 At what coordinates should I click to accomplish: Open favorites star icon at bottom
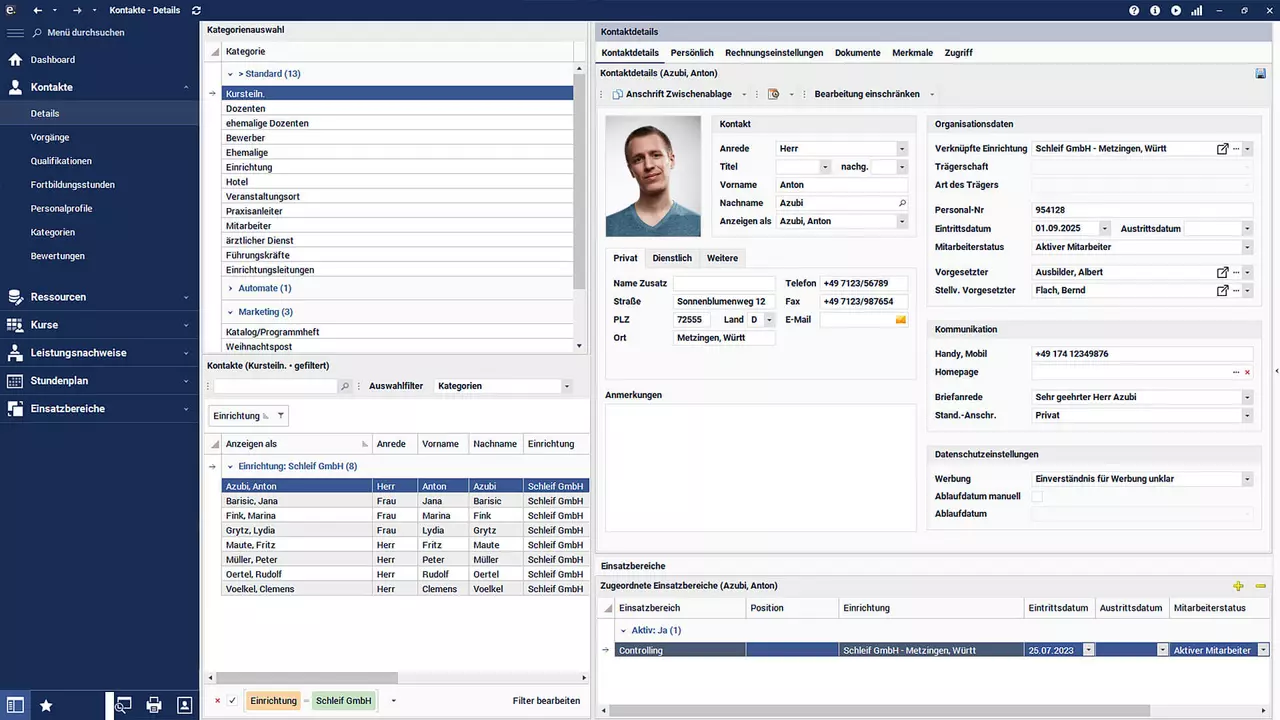click(x=46, y=705)
